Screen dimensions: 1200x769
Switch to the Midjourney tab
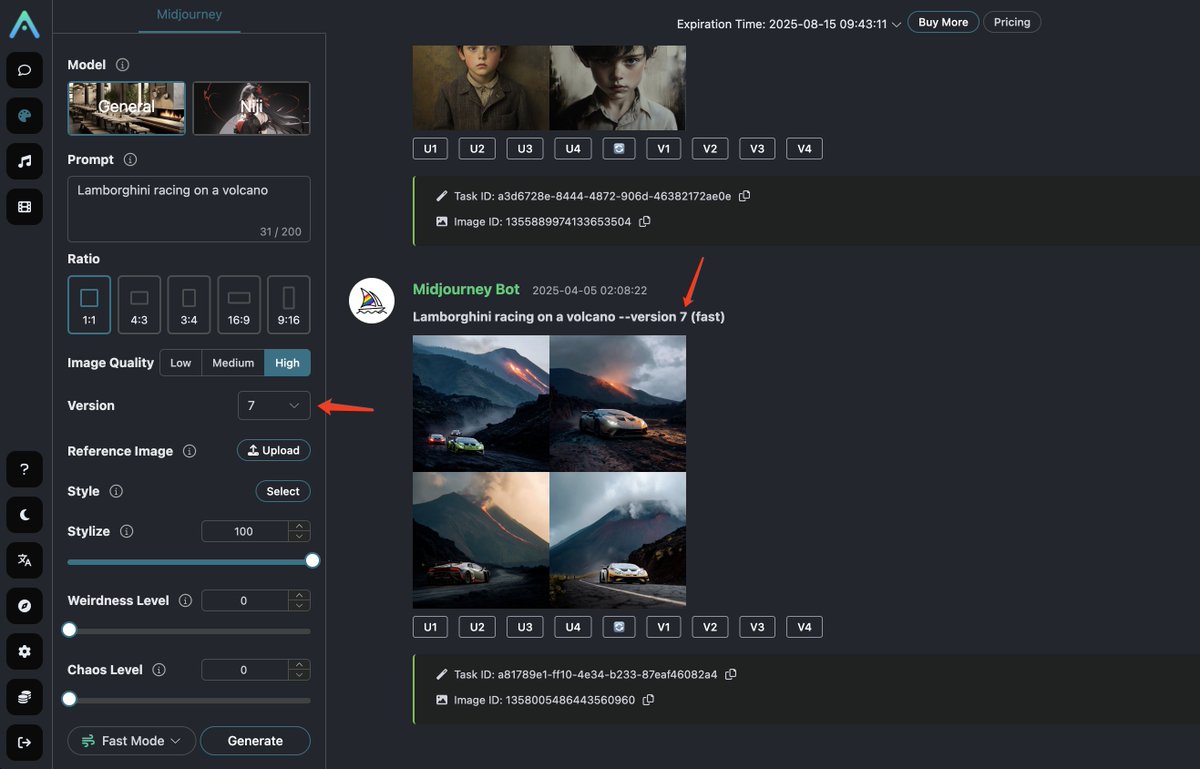pyautogui.click(x=189, y=15)
